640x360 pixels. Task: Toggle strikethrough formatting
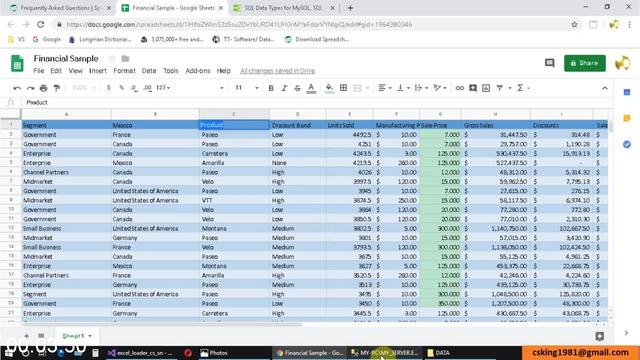[297, 88]
